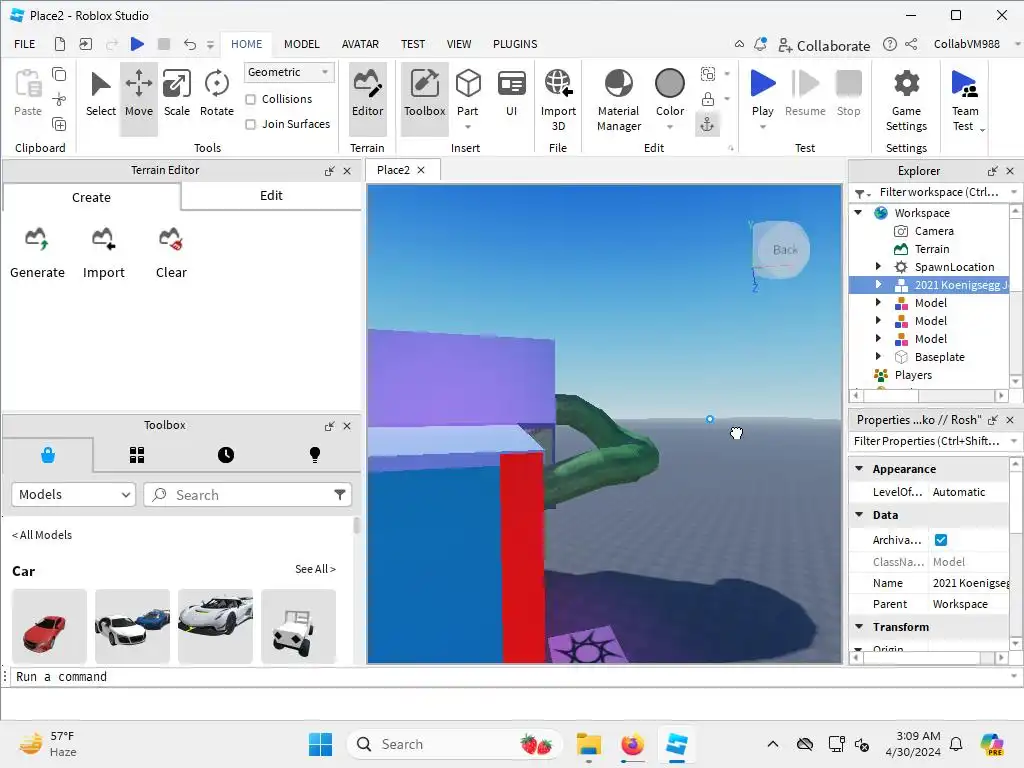
Task: Open the FILE menu
Action: tap(25, 44)
